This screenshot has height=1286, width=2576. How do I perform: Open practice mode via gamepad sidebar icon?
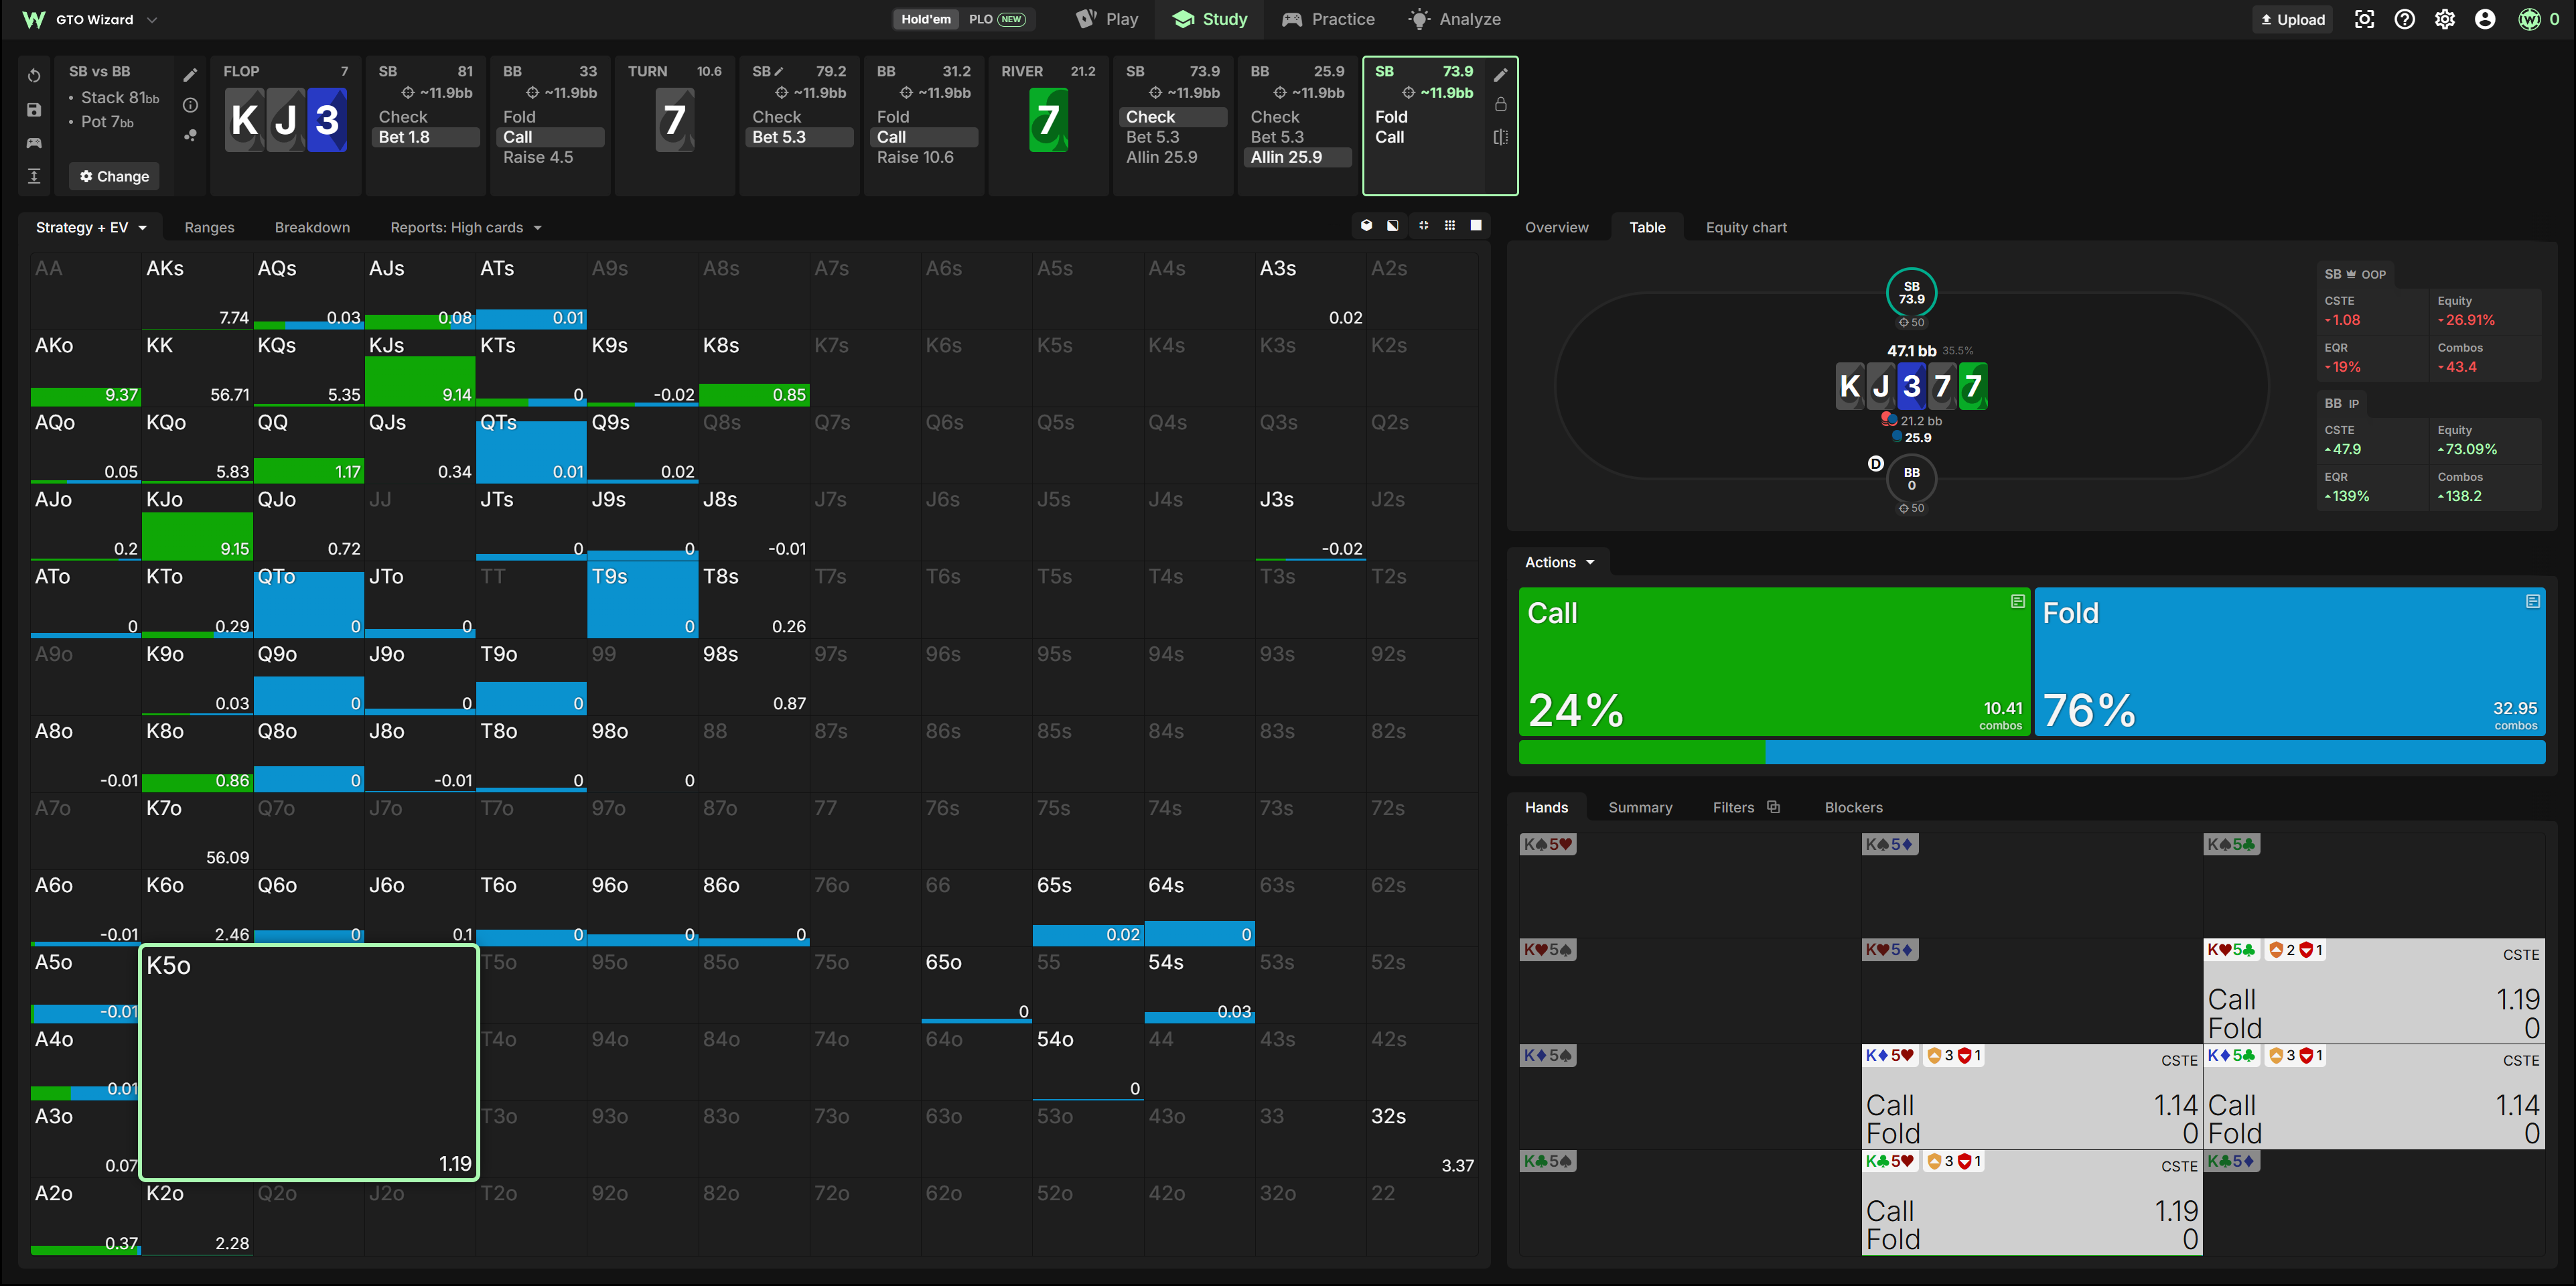pyautogui.click(x=34, y=143)
